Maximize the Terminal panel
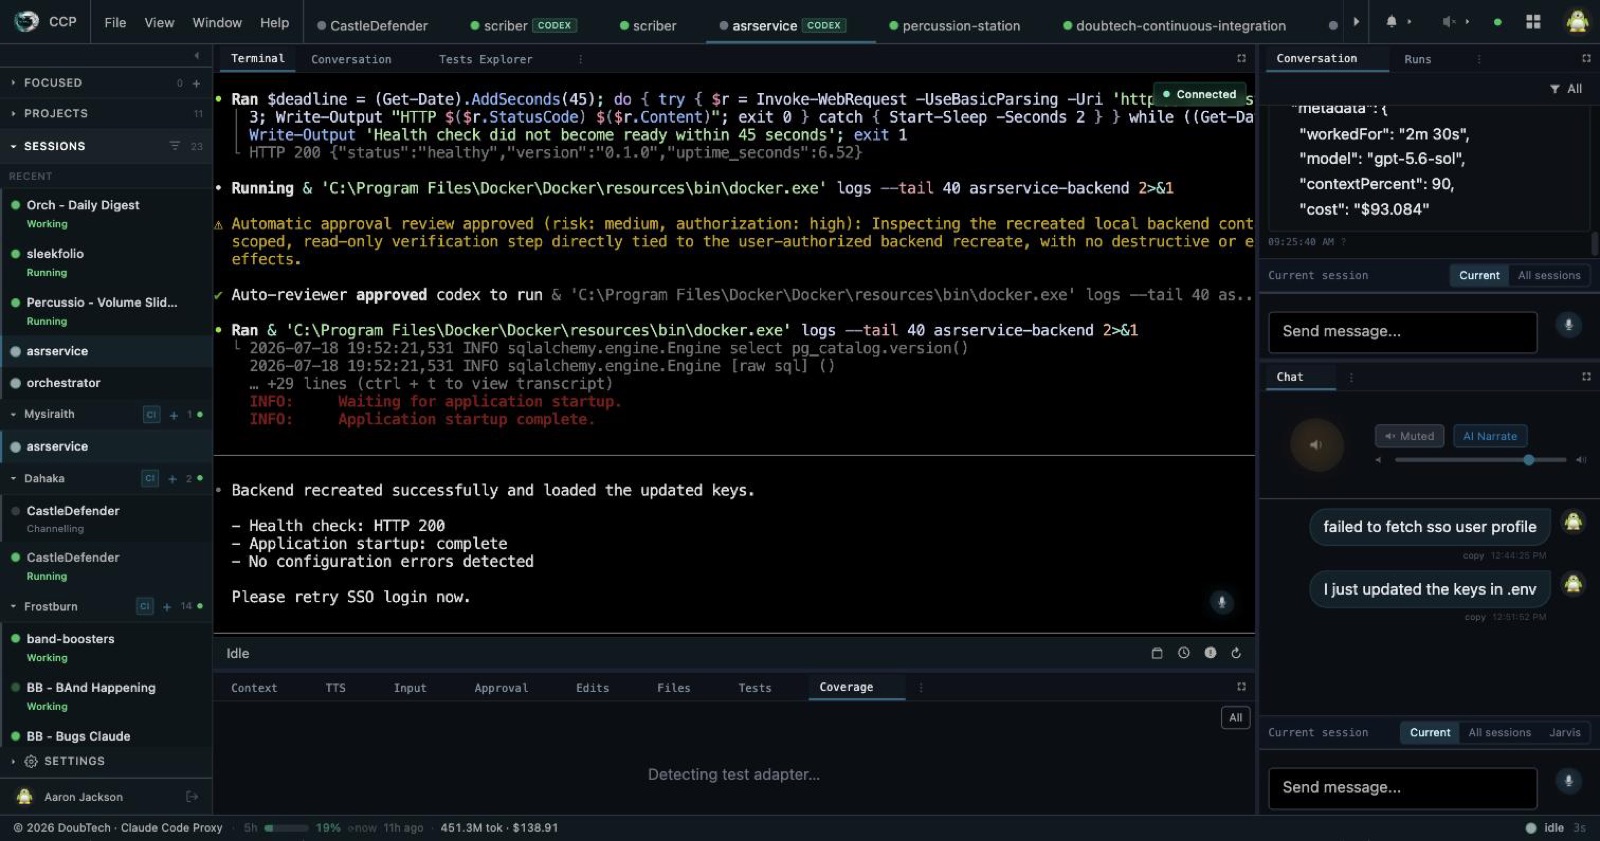 (1241, 58)
